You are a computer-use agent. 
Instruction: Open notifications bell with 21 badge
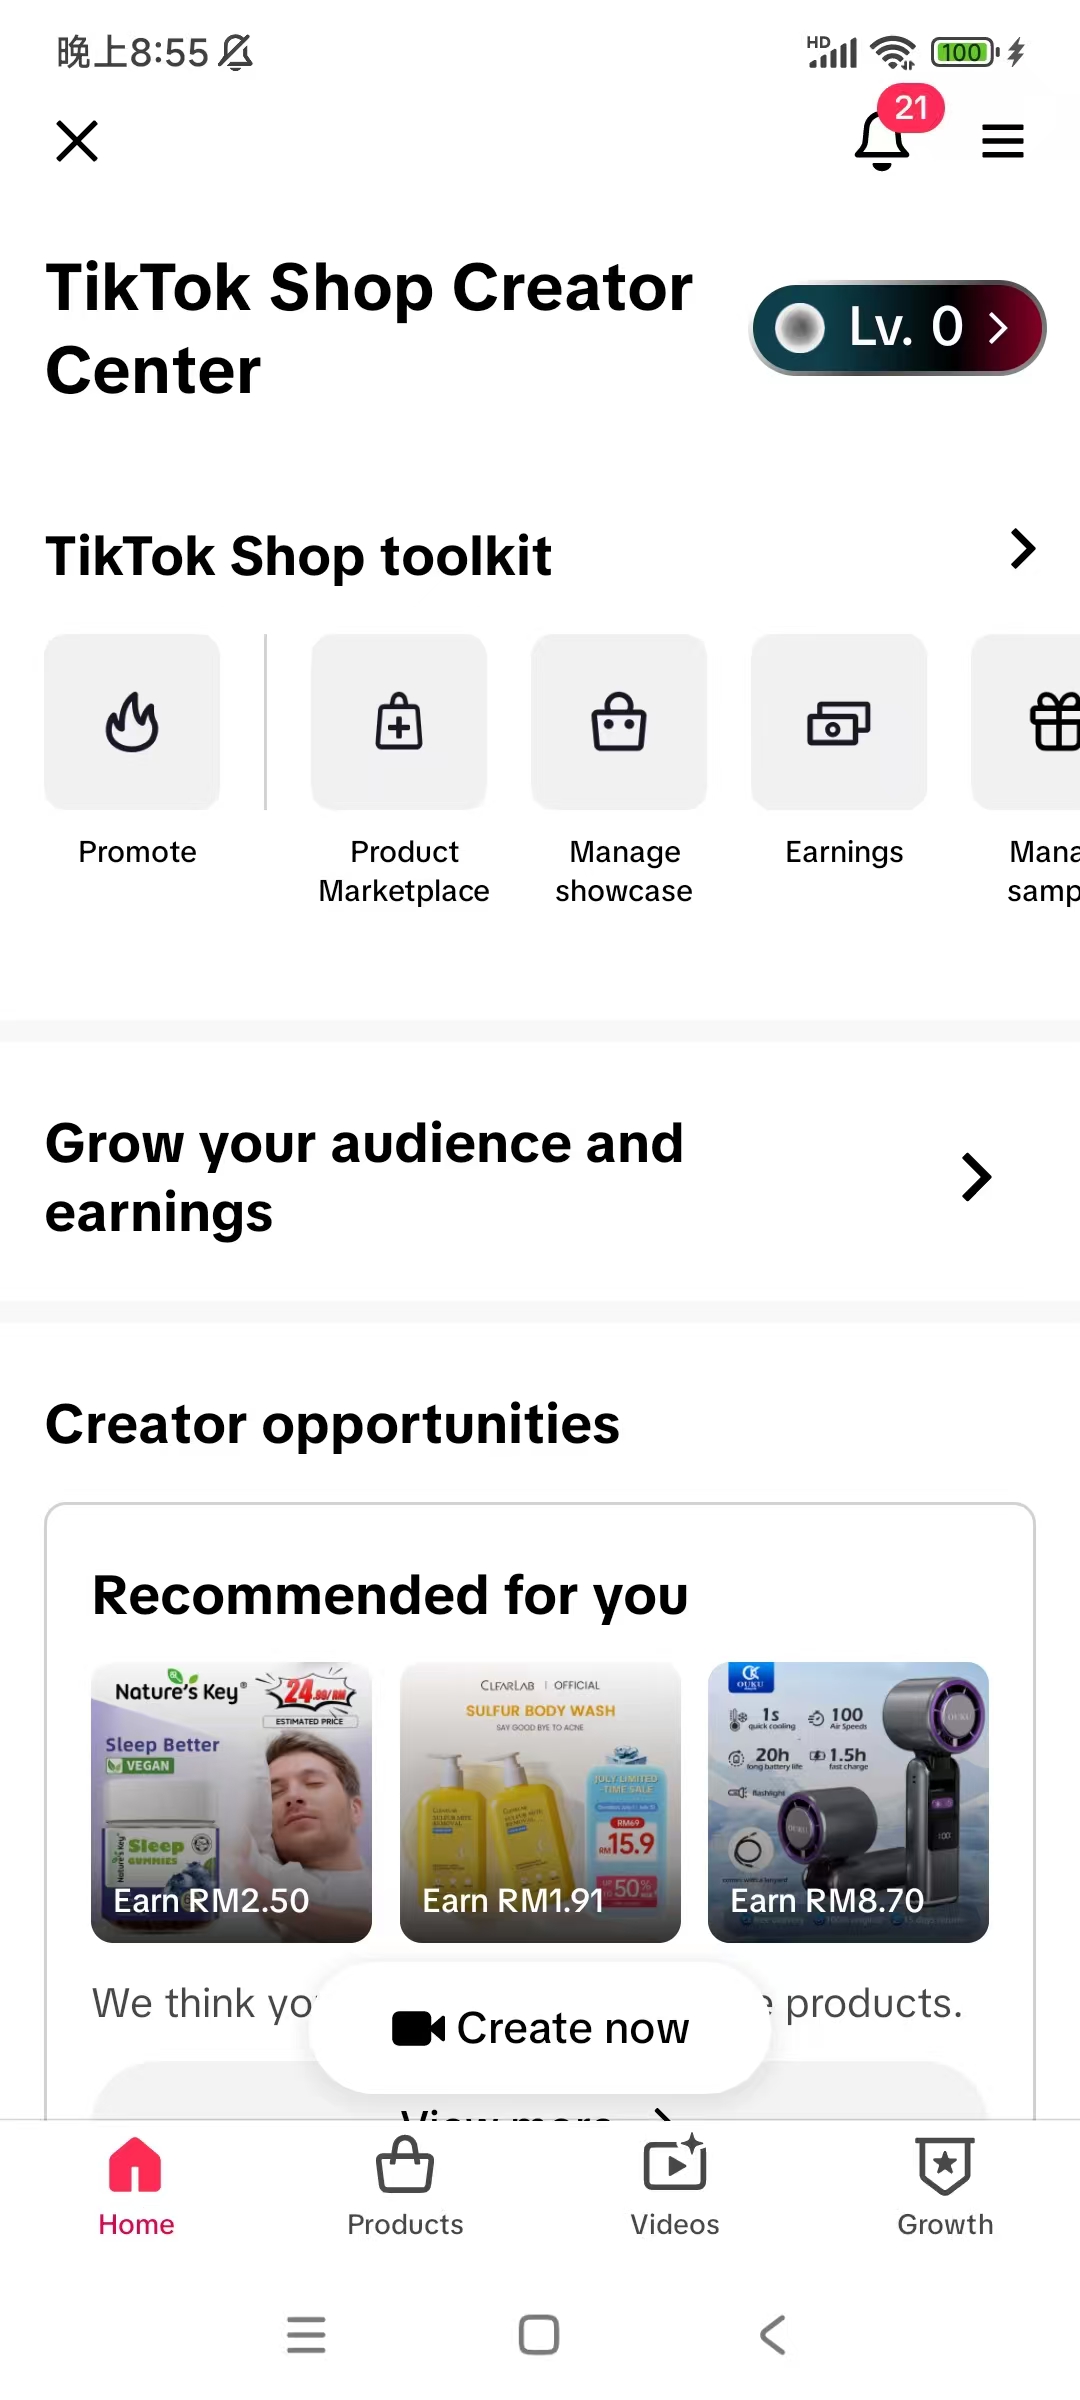(884, 140)
